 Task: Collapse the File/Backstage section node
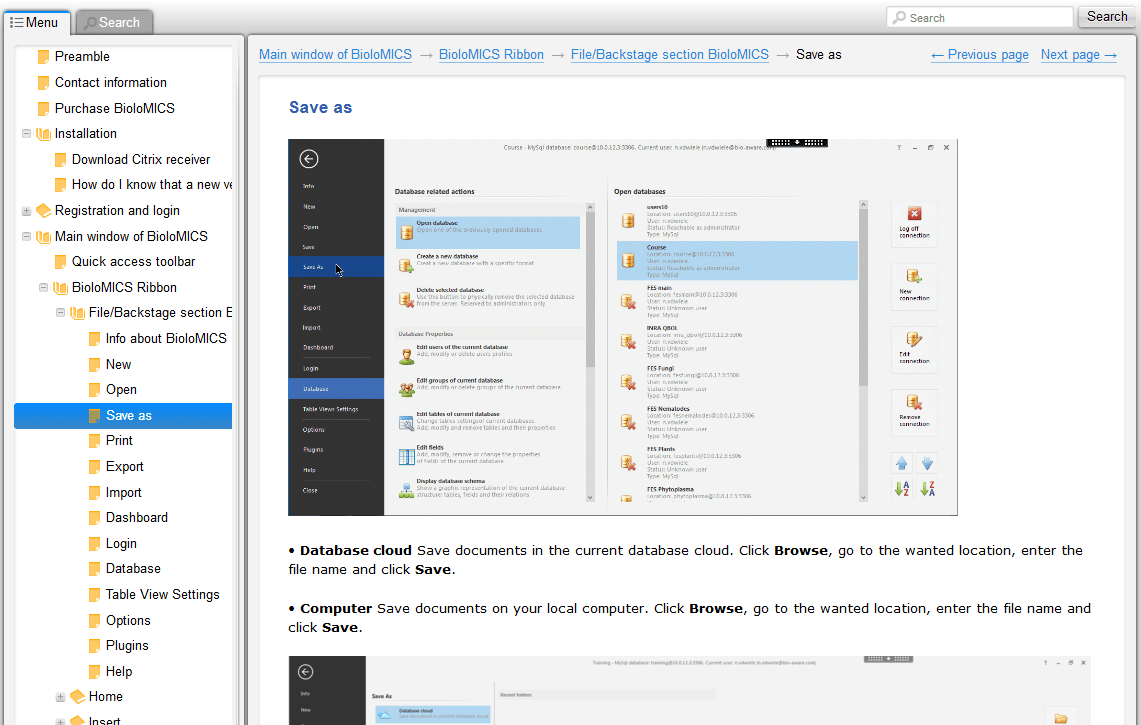click(x=60, y=313)
